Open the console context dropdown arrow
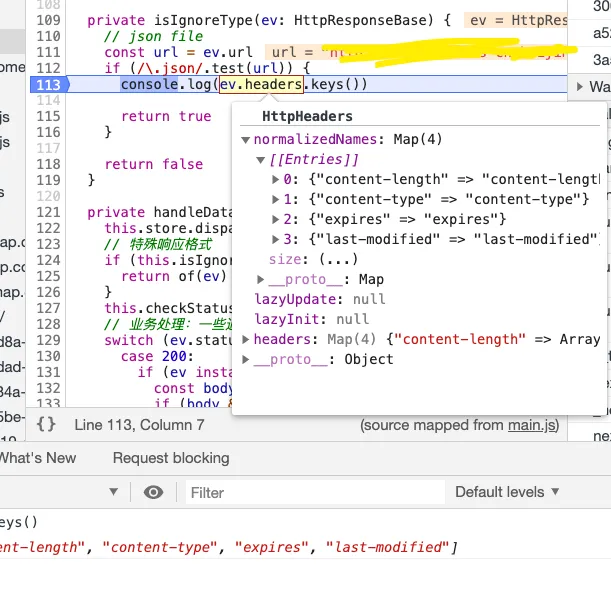611x598 pixels. (x=113, y=492)
